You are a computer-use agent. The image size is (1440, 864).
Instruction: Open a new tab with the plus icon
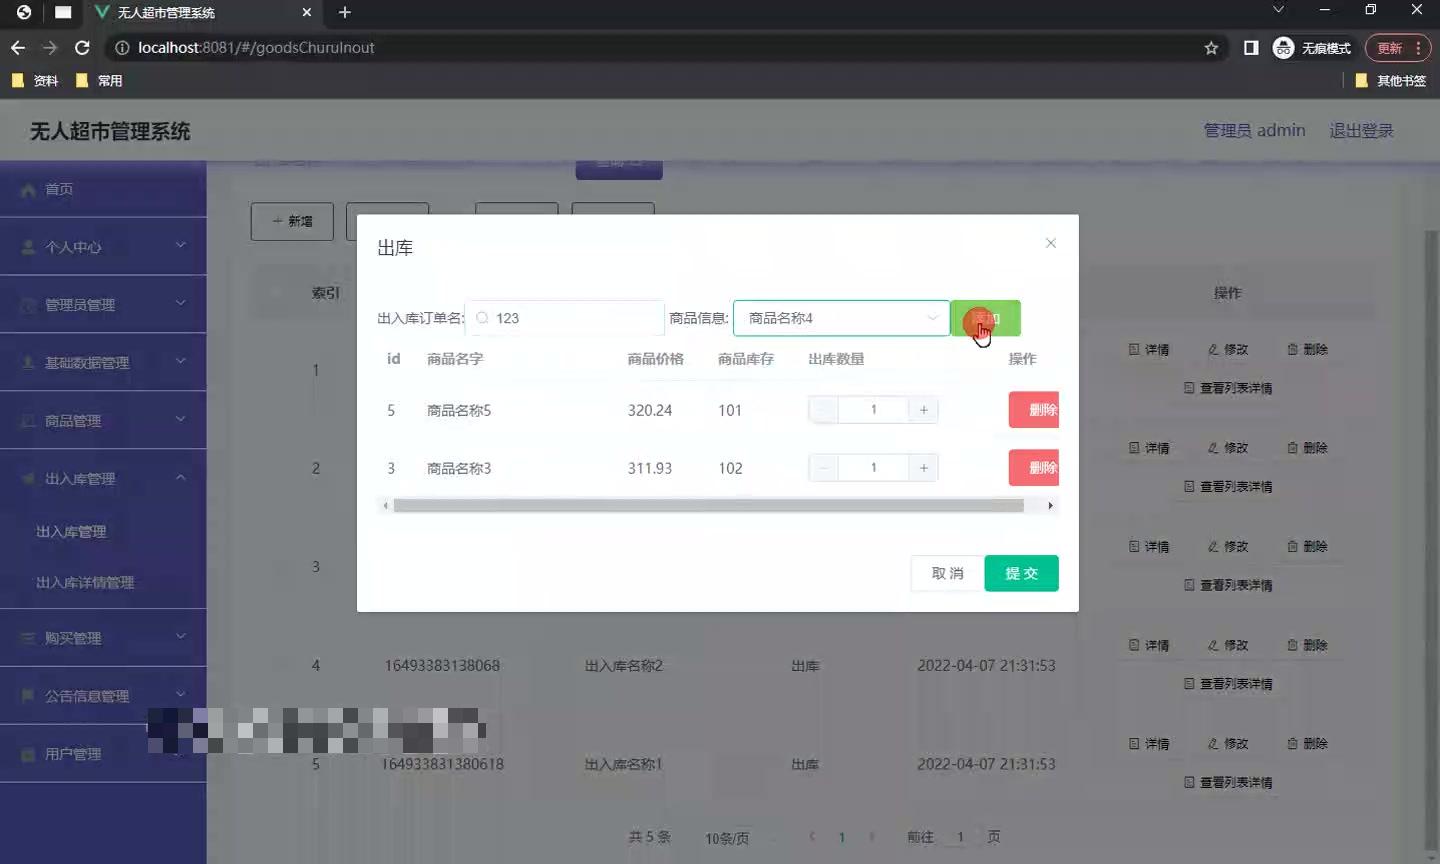345,12
